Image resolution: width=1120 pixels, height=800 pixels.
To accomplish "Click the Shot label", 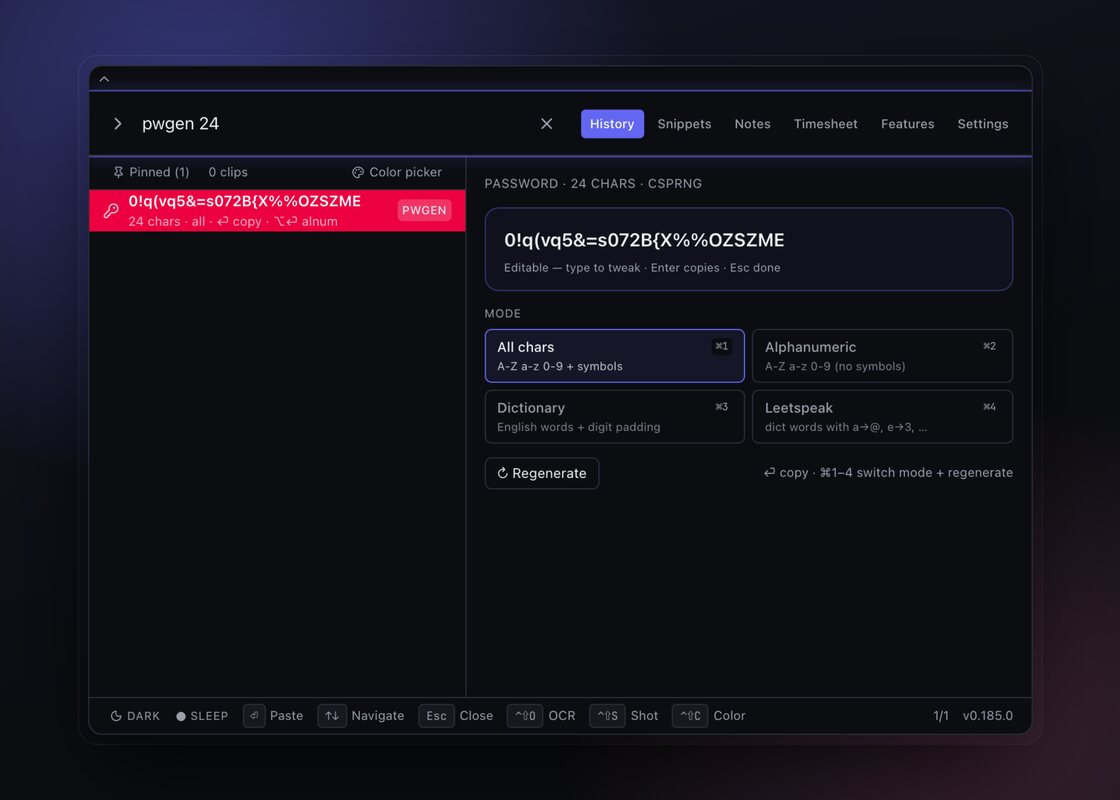I will (x=644, y=716).
